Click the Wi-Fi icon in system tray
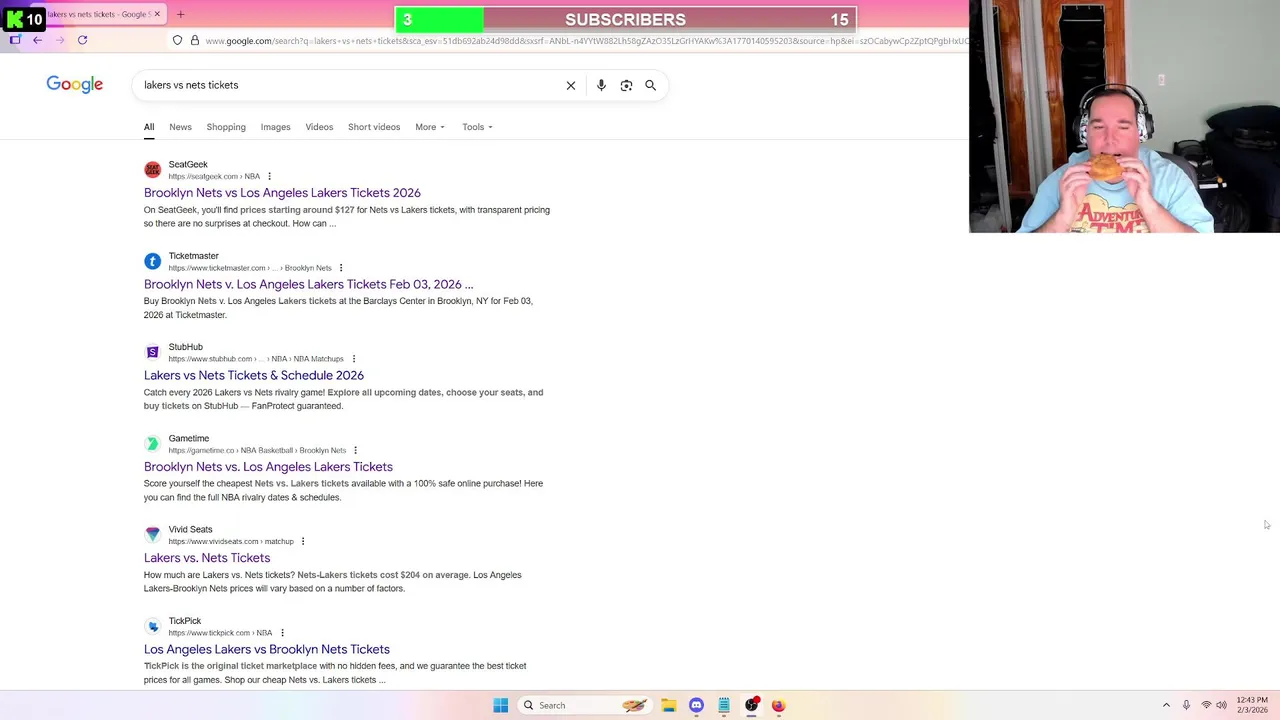1280x720 pixels. (1206, 705)
